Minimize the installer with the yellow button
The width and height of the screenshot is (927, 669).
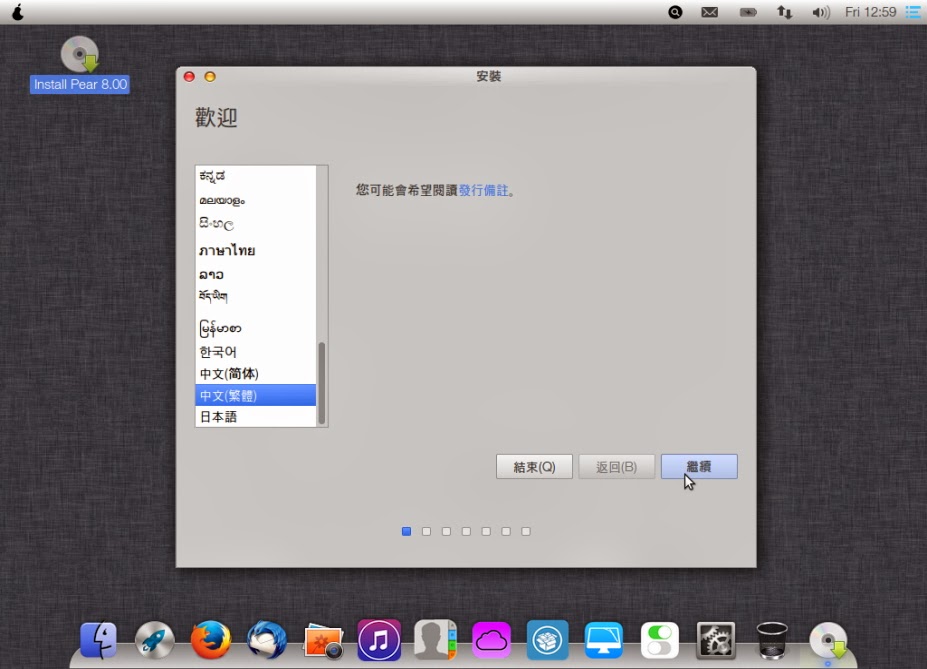pos(210,76)
